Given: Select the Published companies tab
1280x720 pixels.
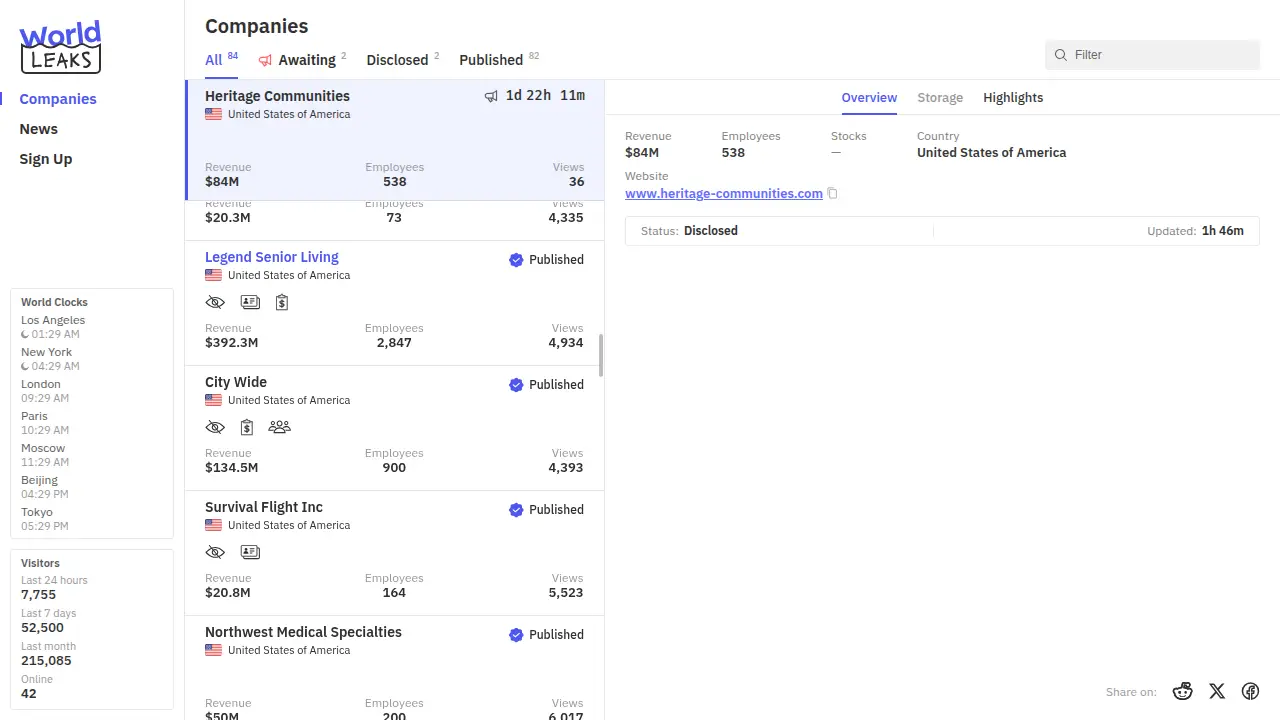Looking at the screenshot, I should tap(491, 60).
